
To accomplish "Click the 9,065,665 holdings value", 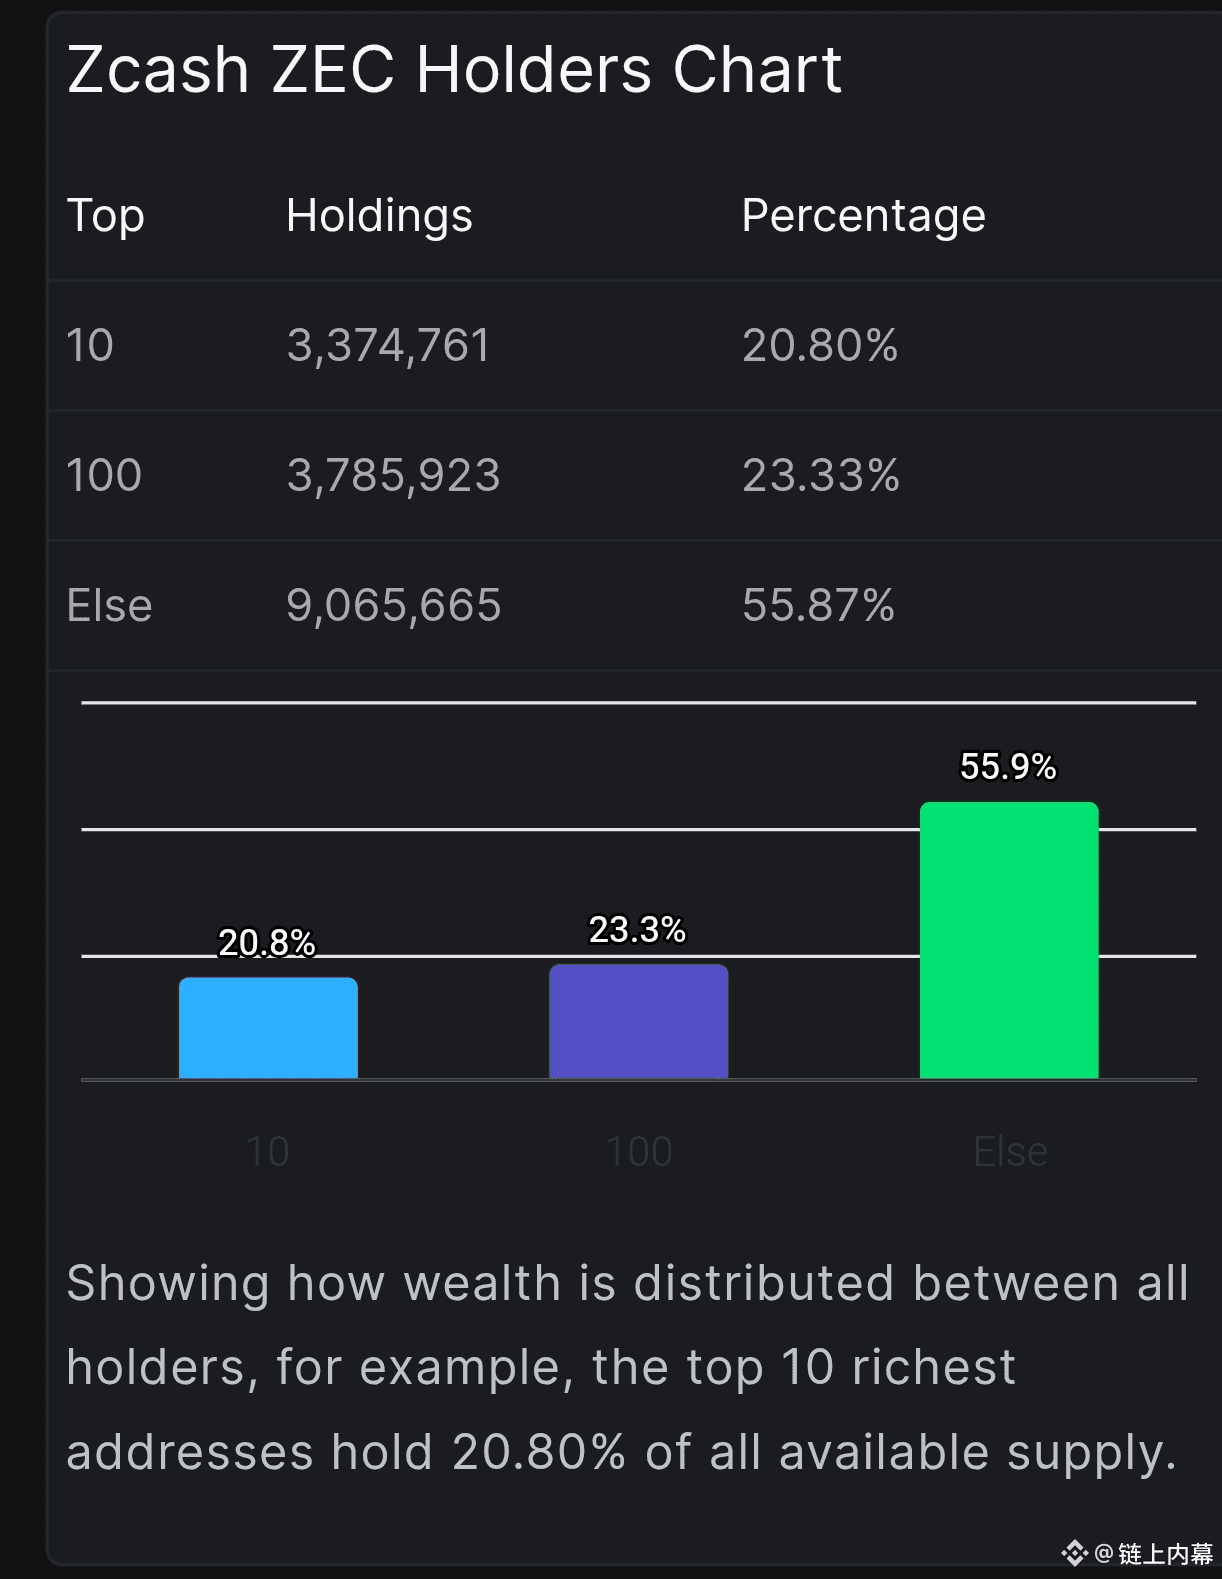I will (393, 605).
